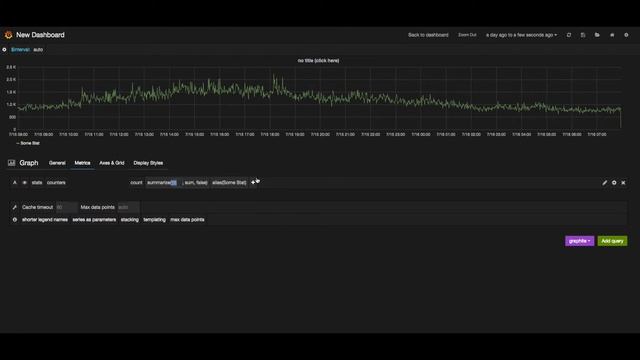The width and height of the screenshot is (640, 360).
Task: Click the Cache timeout input field
Action: pyautogui.click(x=67, y=207)
